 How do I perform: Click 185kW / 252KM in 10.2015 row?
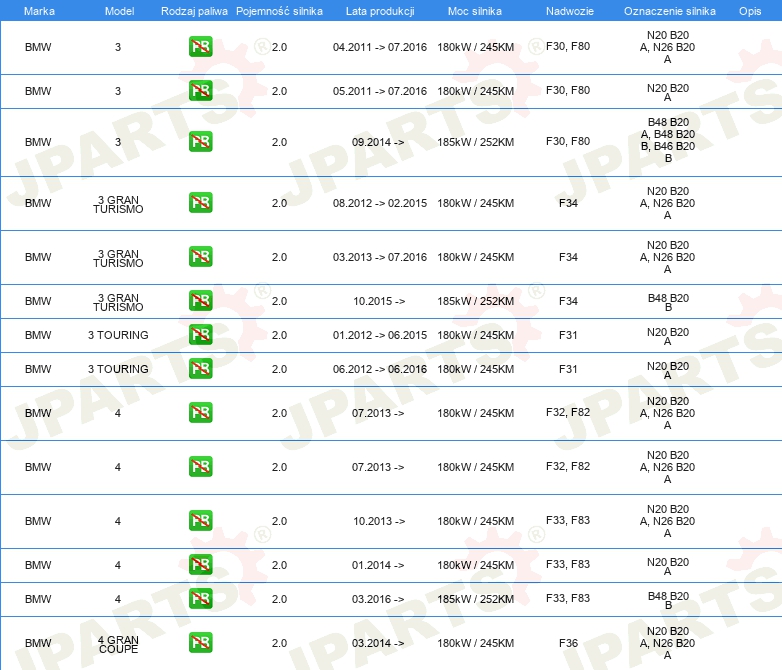tap(475, 301)
